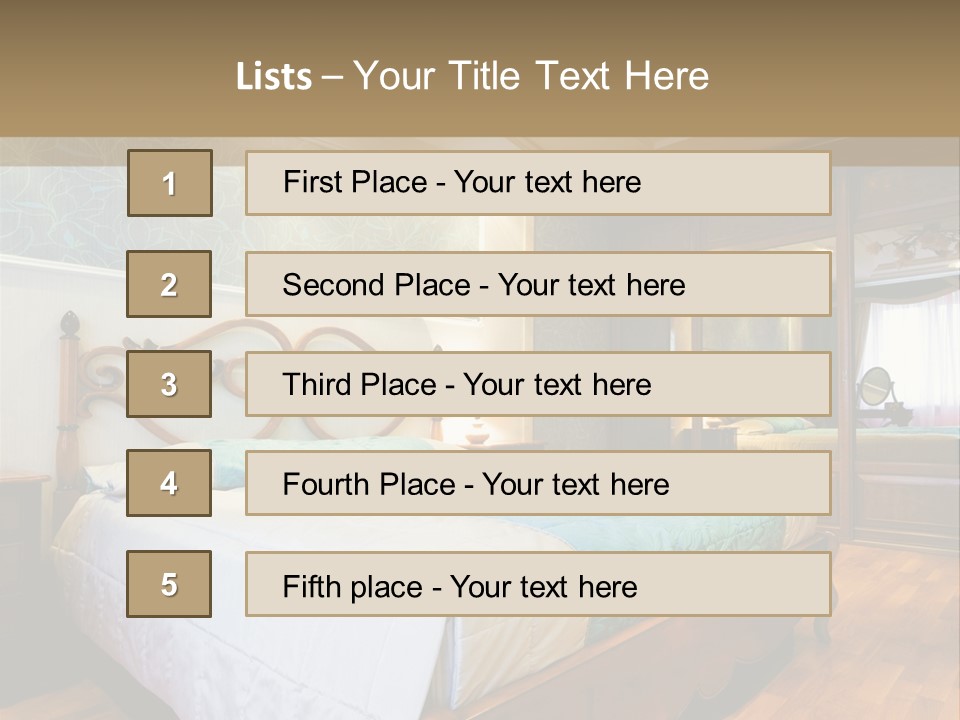Image resolution: width=960 pixels, height=720 pixels.
Task: Click the number 3 box
Action: pos(169,384)
